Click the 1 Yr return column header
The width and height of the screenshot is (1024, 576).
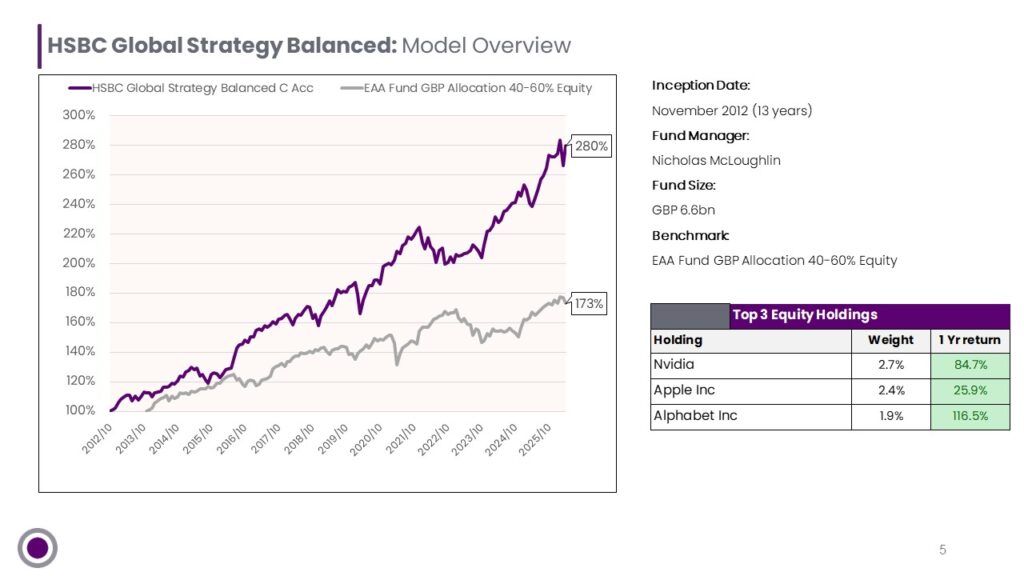pyautogui.click(x=970, y=340)
